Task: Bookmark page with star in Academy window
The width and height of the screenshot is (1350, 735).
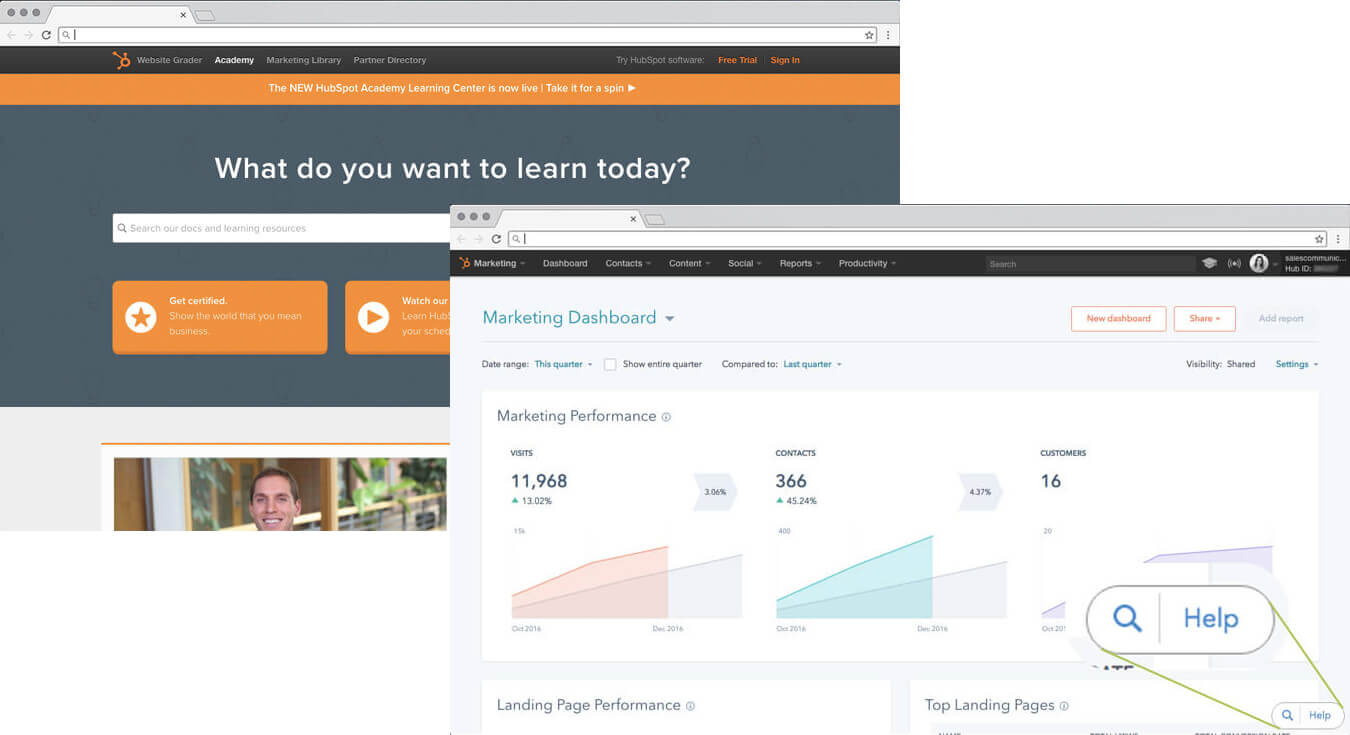Action: [869, 35]
